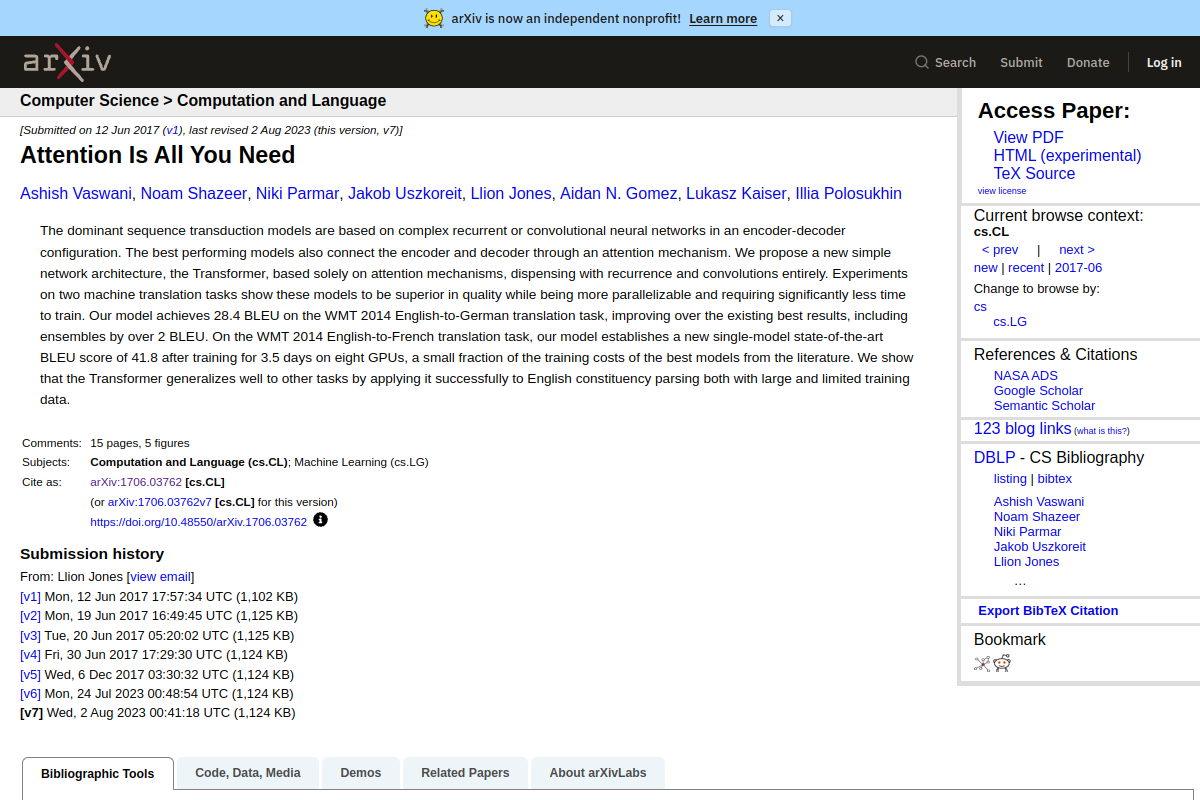The width and height of the screenshot is (1200, 800).
Task: Open DBLP listing link
Action: 1010,478
